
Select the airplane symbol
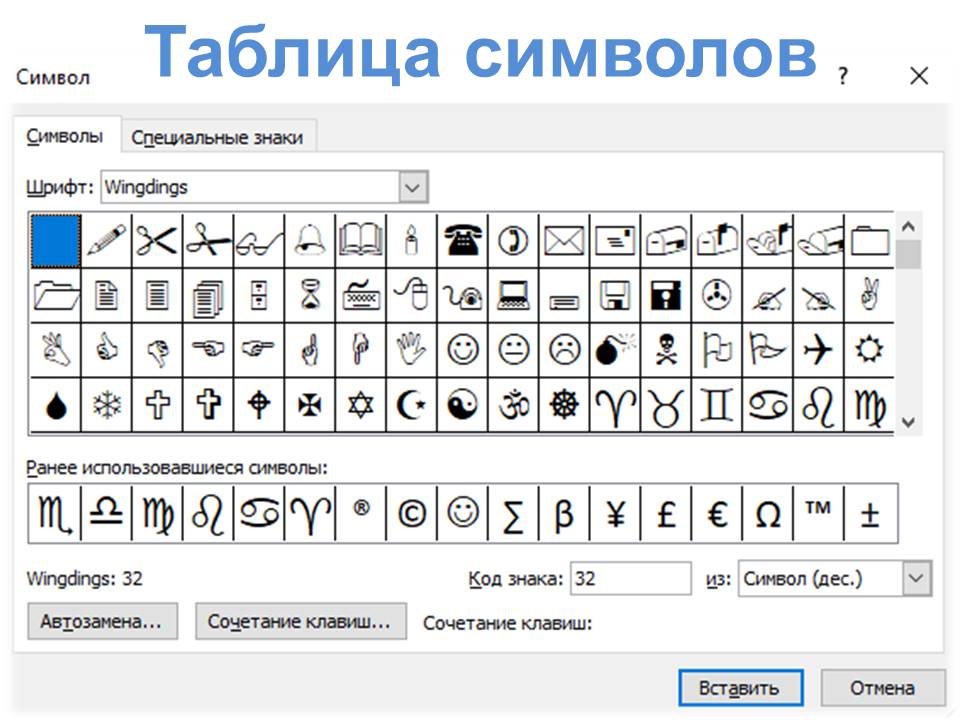click(x=818, y=350)
